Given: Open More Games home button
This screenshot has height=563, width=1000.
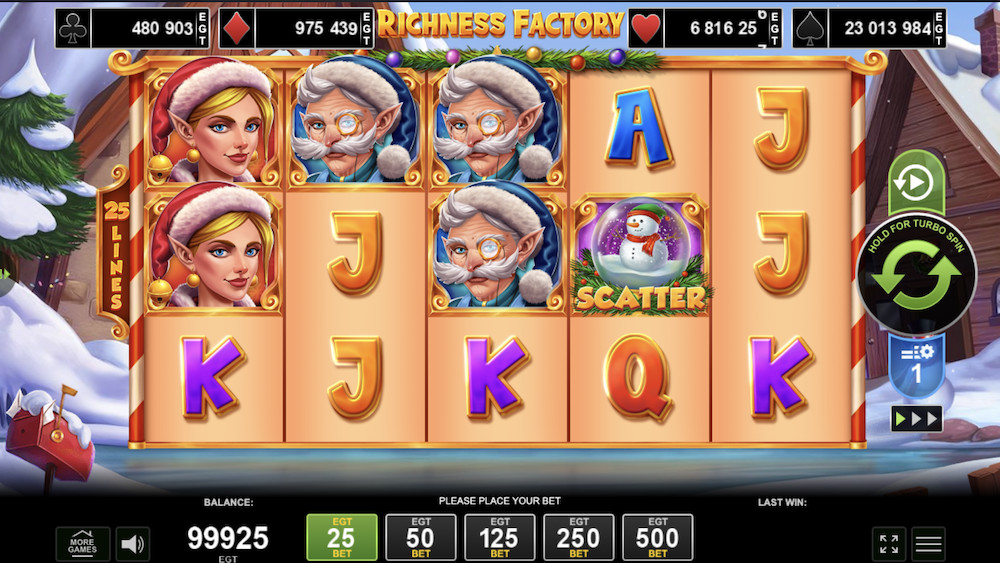Looking at the screenshot, I should coord(82,544).
